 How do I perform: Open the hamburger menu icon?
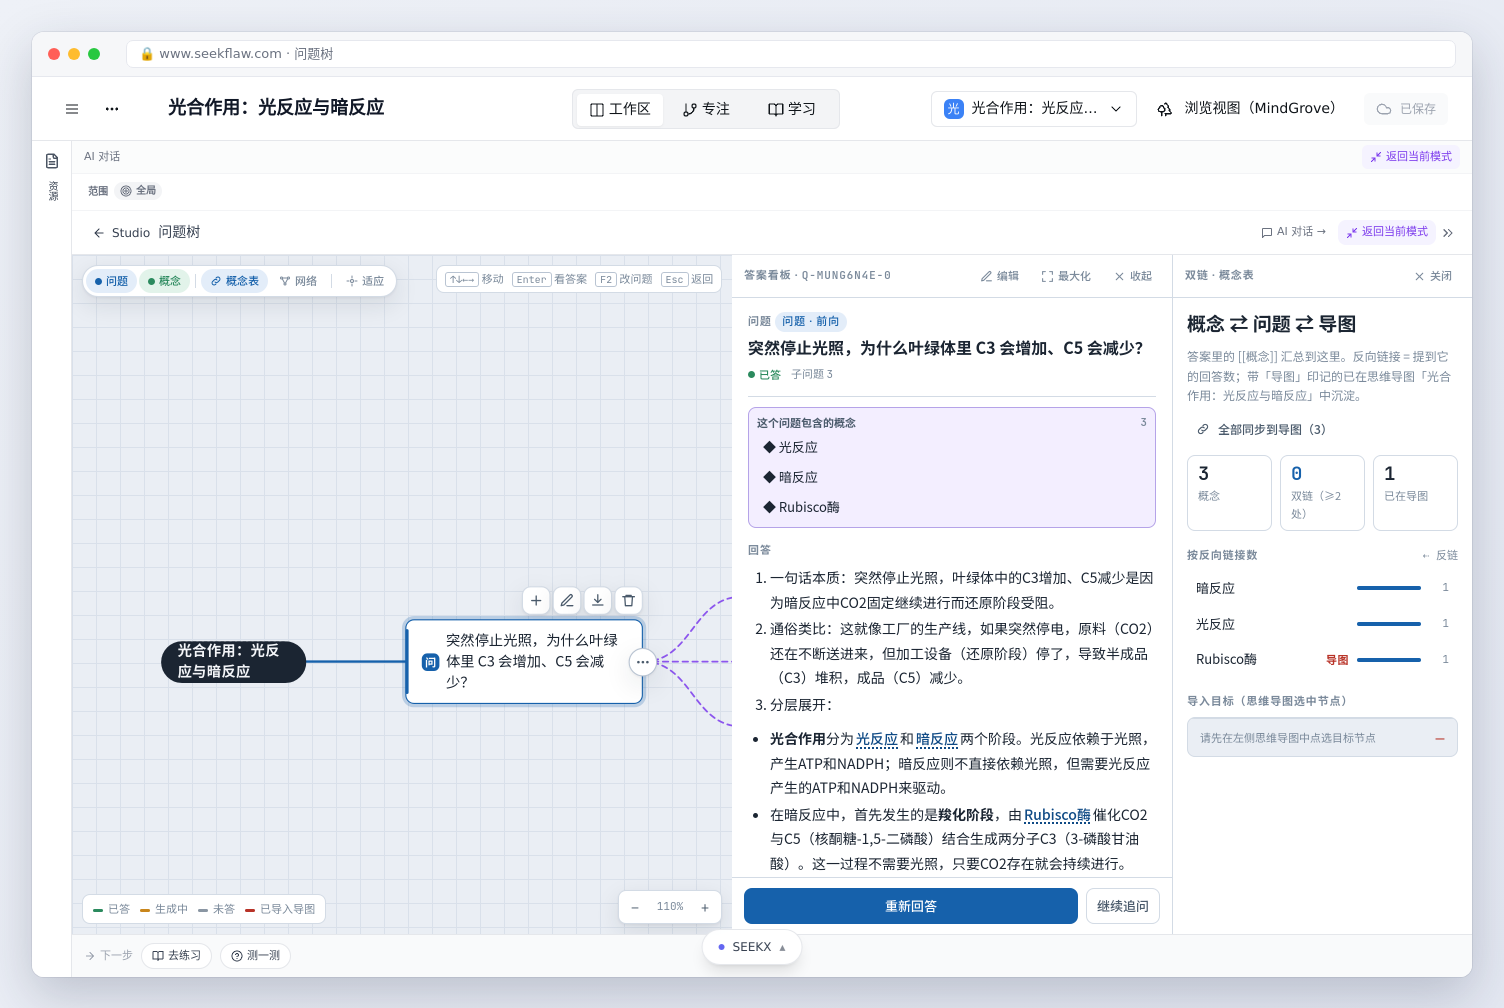pyautogui.click(x=72, y=109)
